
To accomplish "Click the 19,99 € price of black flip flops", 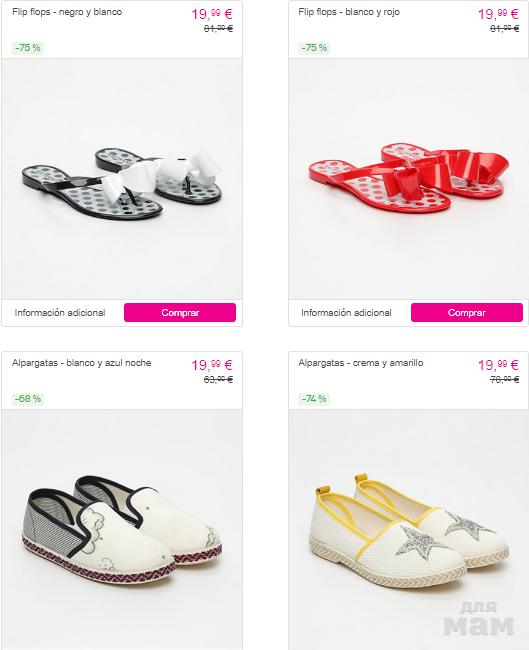I will click(212, 14).
